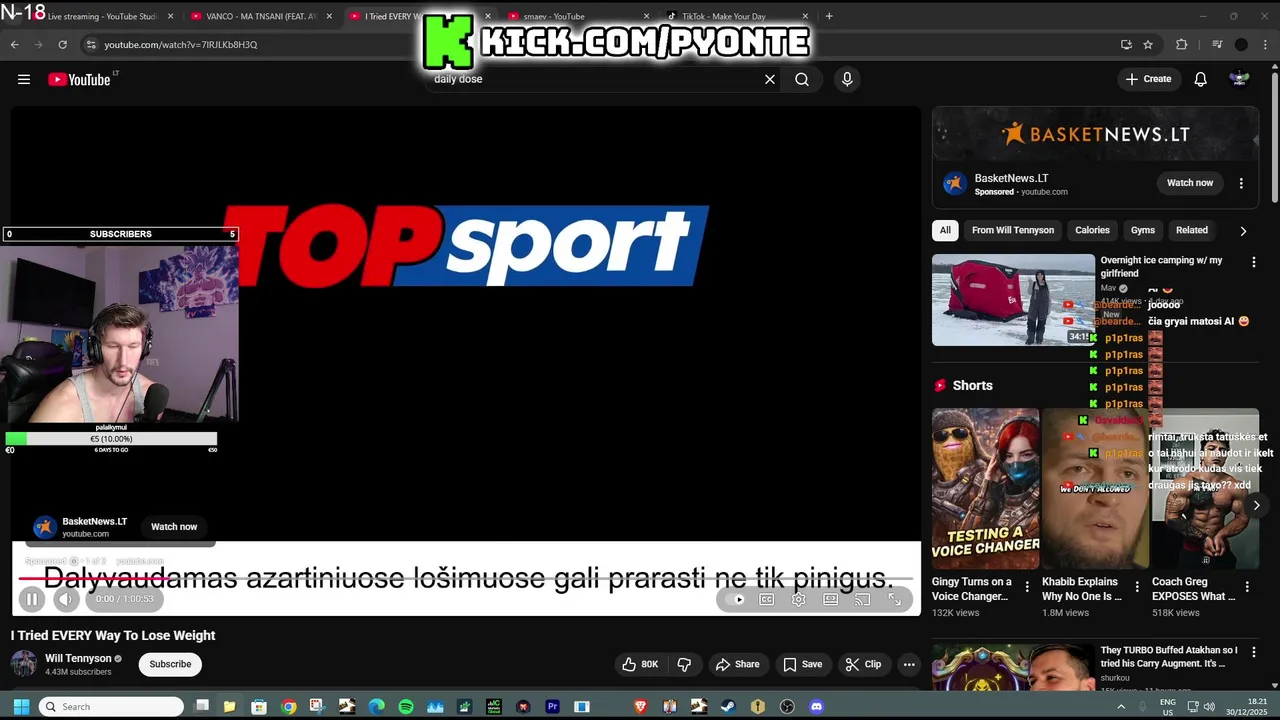Open Premiere Pro from taskbar
The image size is (1280, 720).
pos(552,706)
